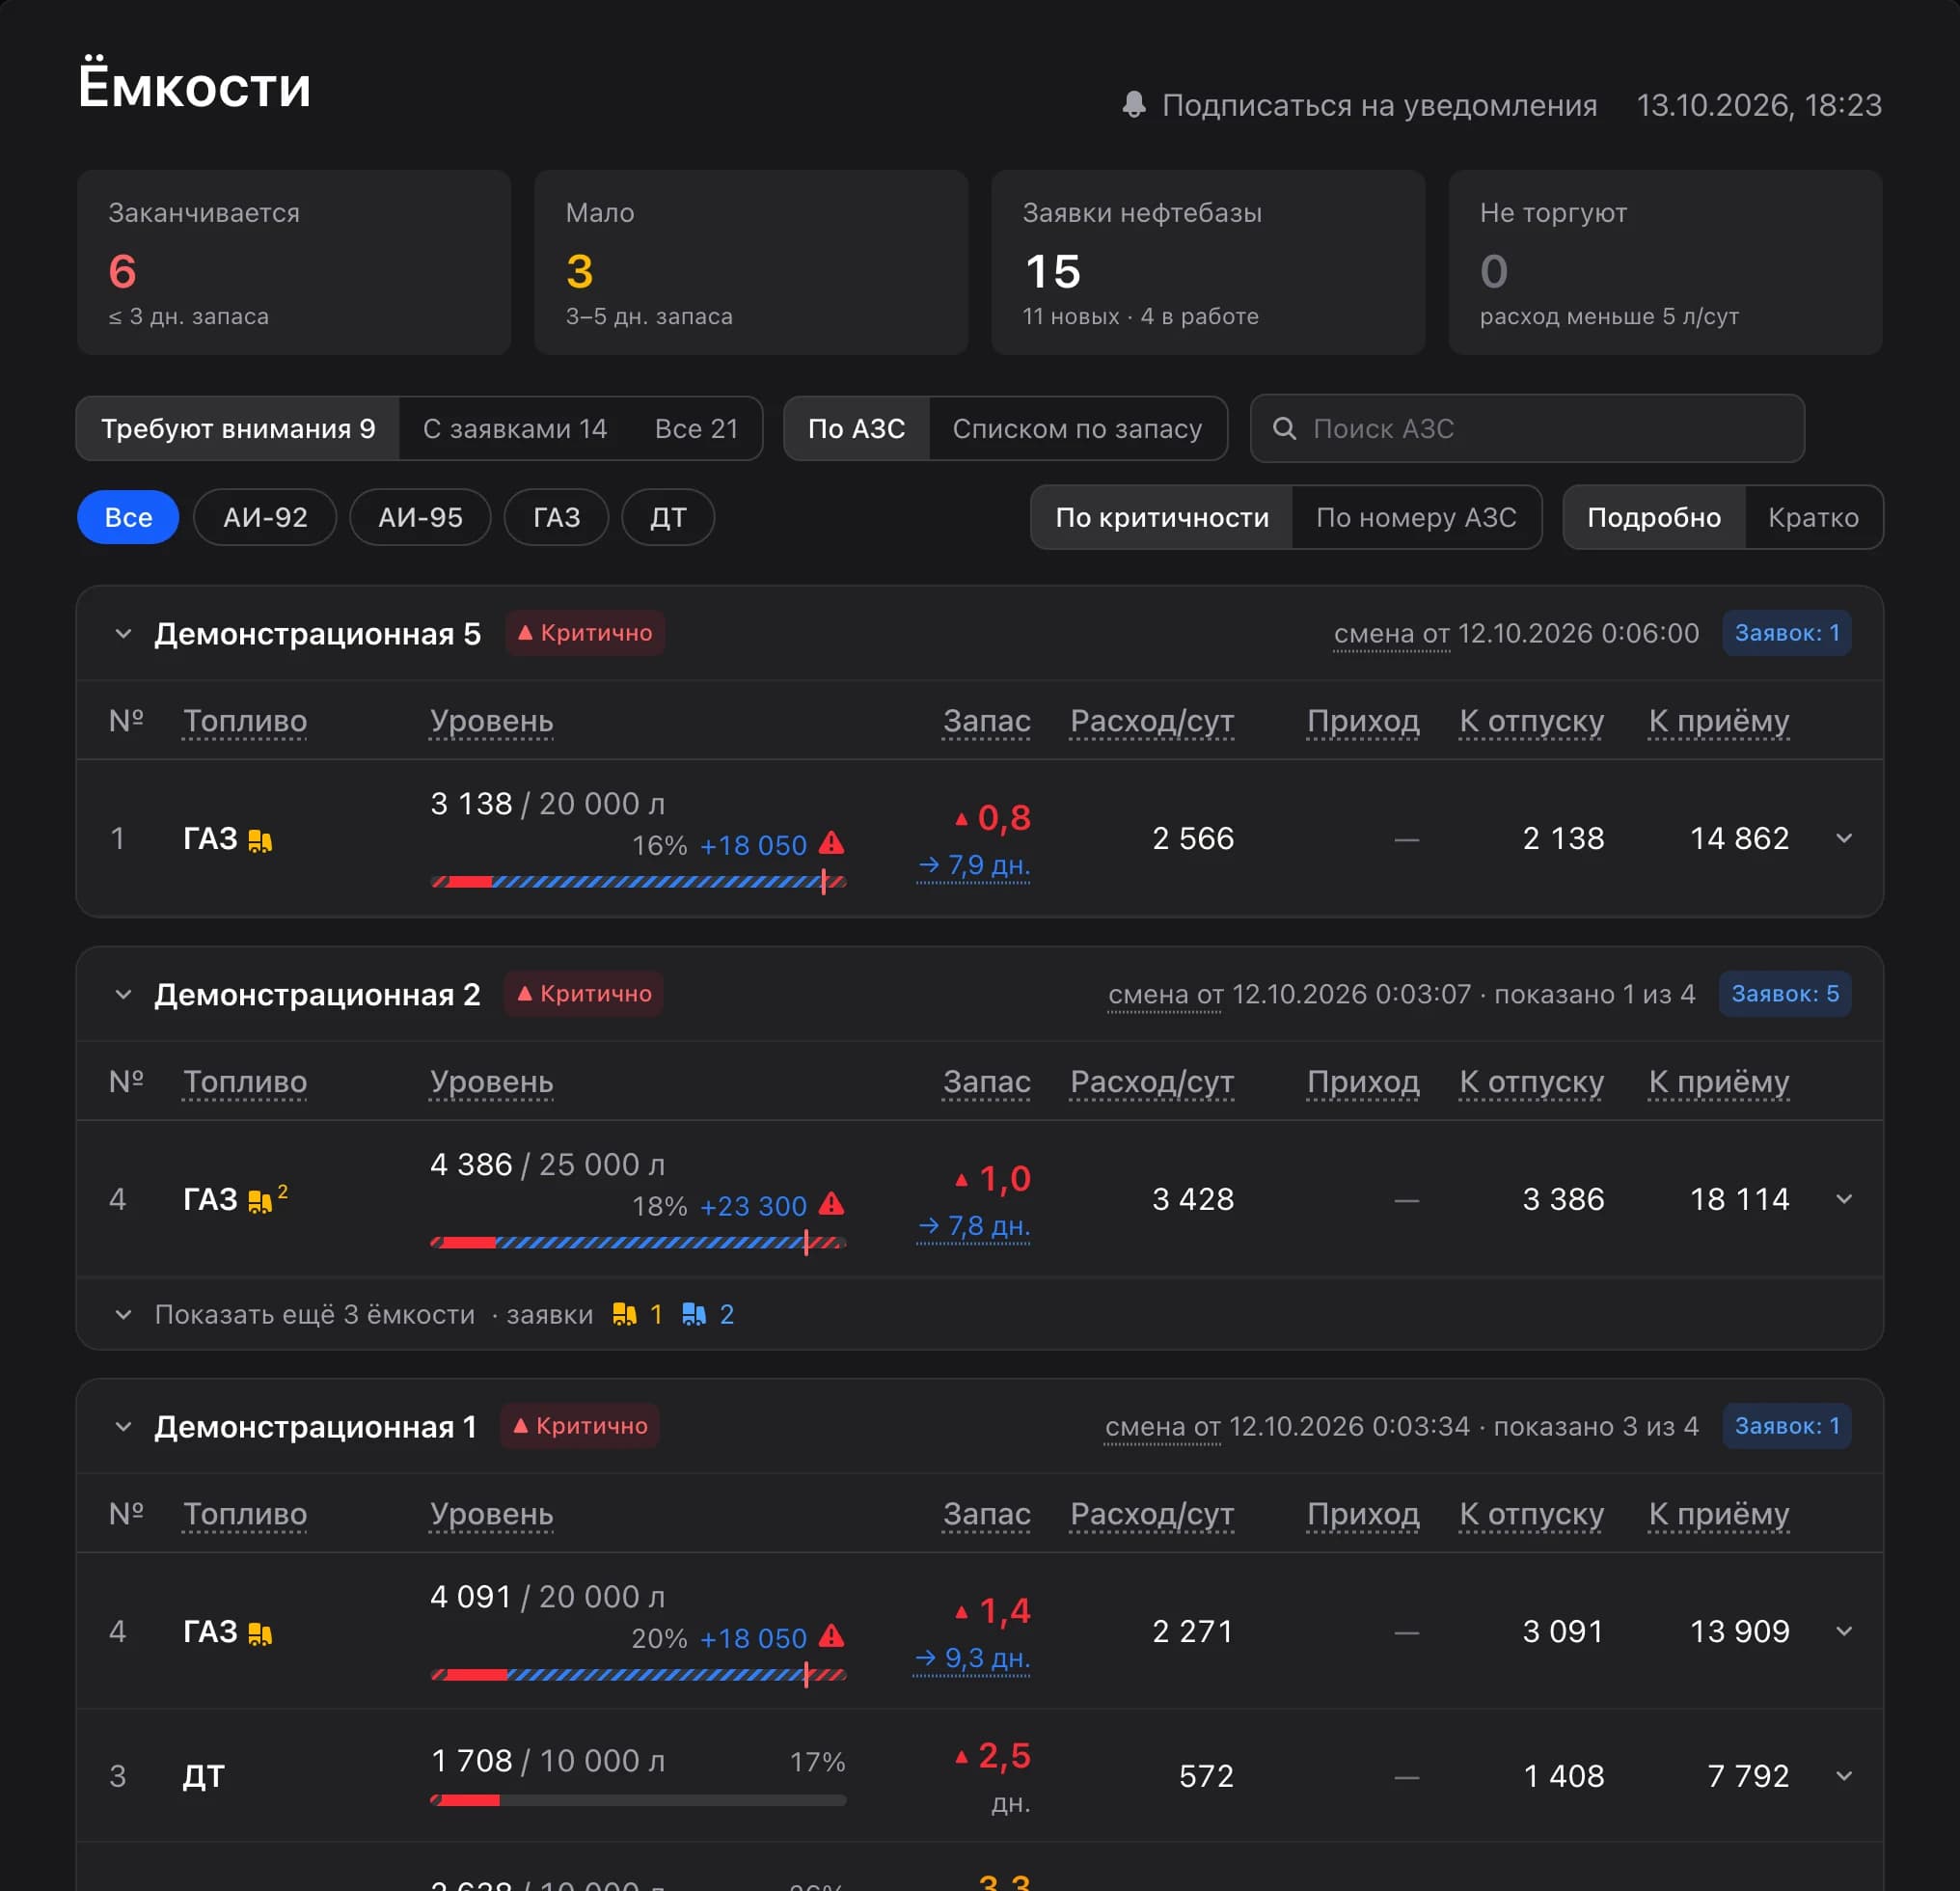Open the С заявками 14 tab

[x=515, y=429]
